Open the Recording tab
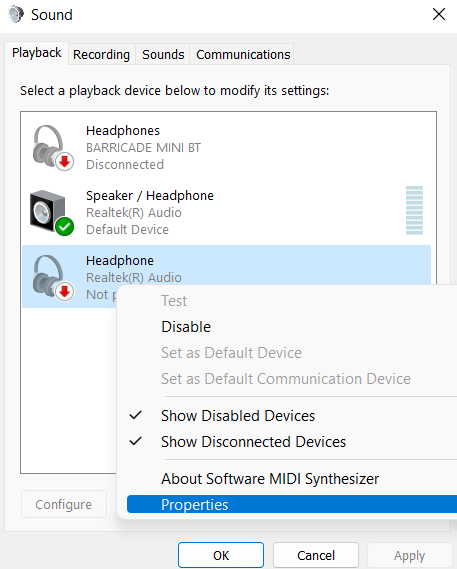The width and height of the screenshot is (457, 569). click(x=102, y=54)
